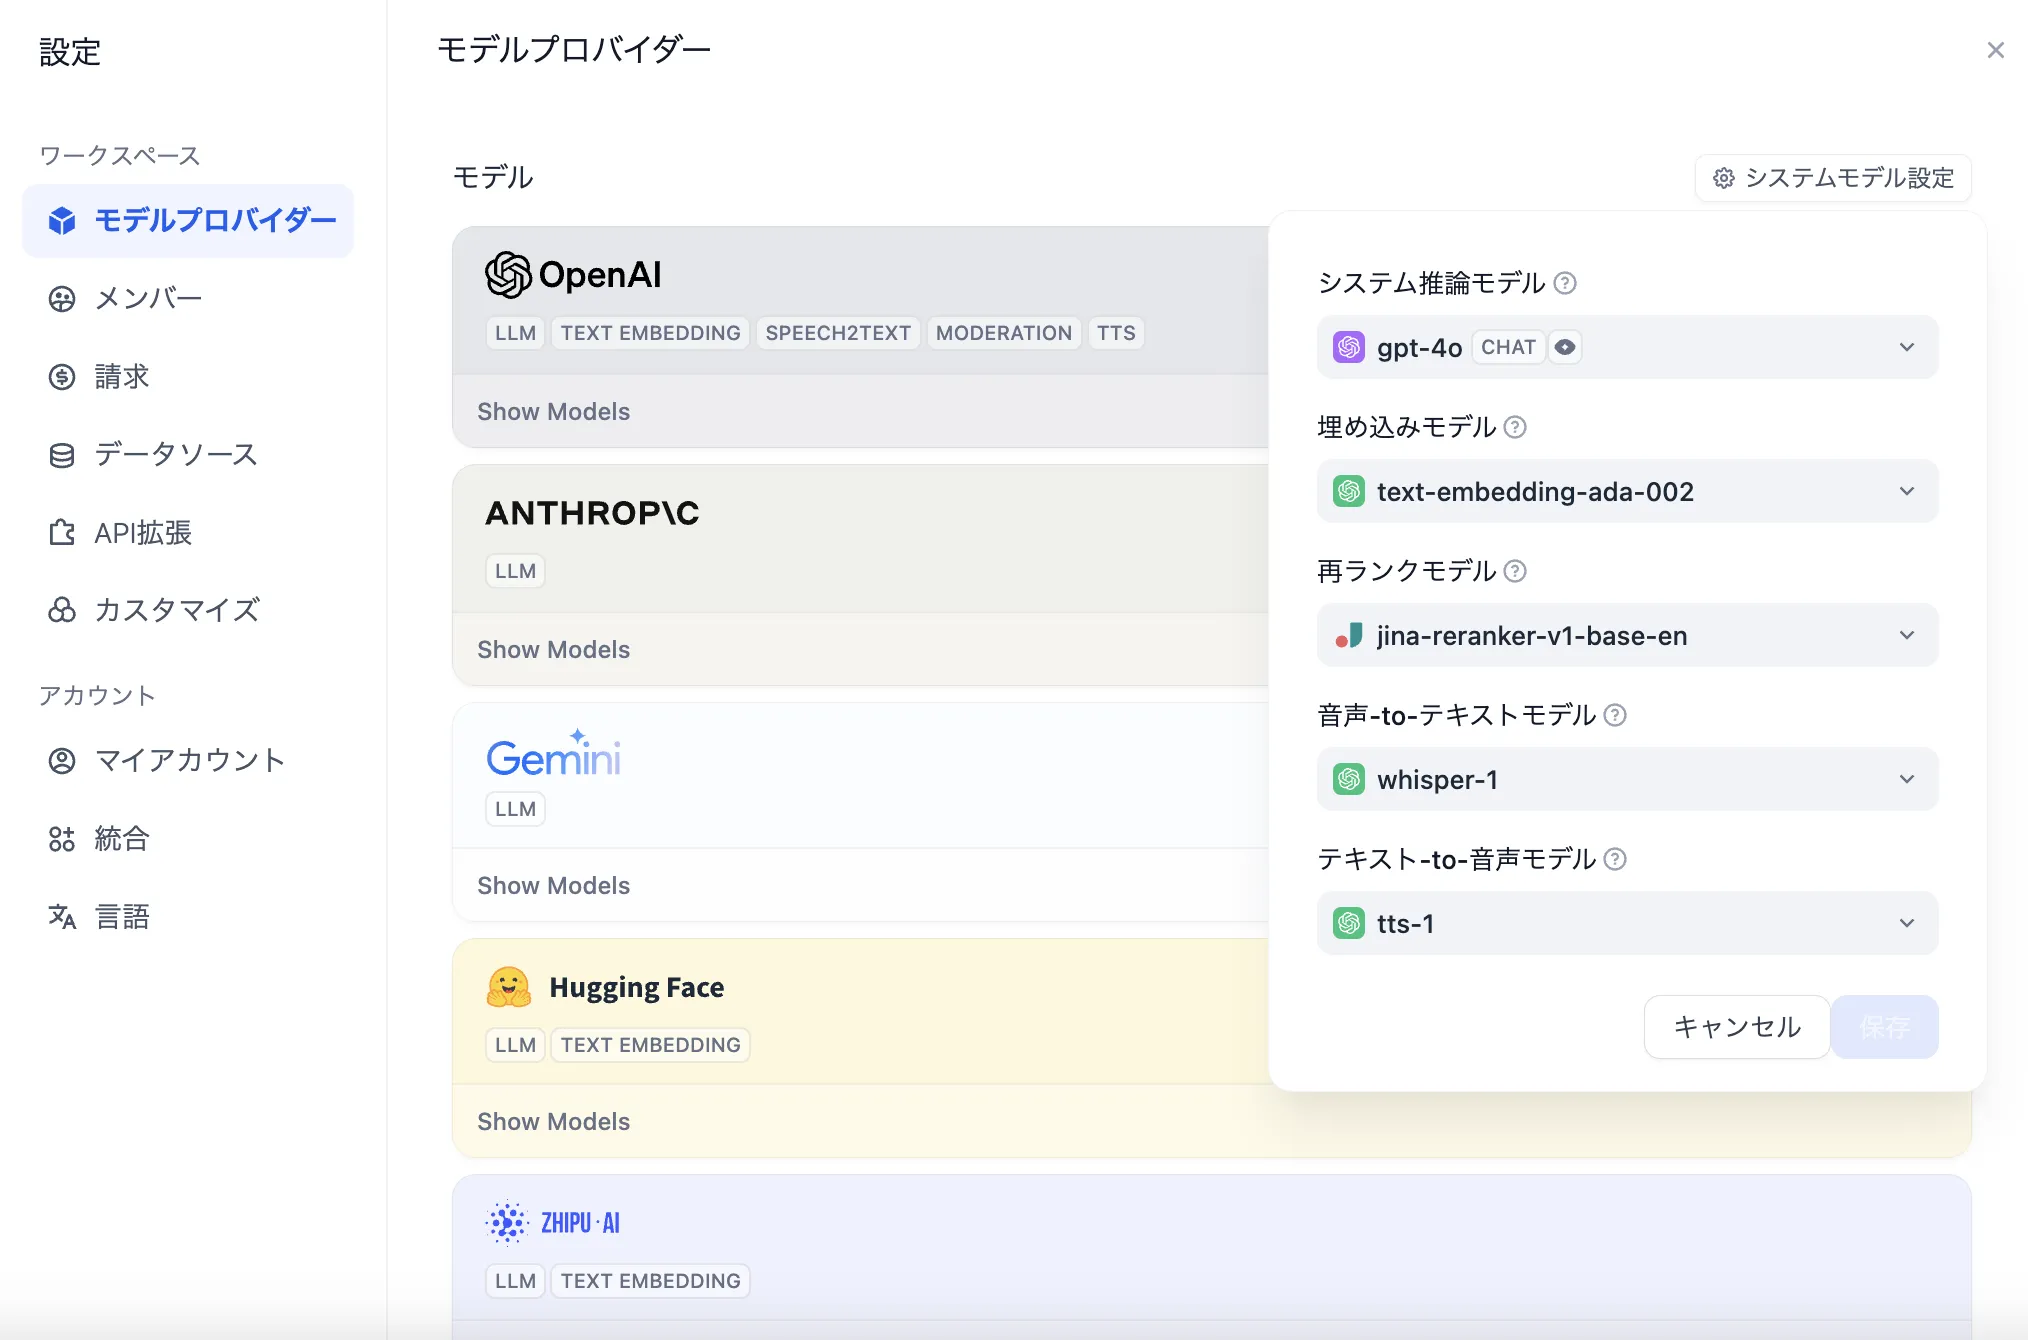Click the Hugging Face emoji logo
The width and height of the screenshot is (2028, 1340).
pyautogui.click(x=508, y=987)
